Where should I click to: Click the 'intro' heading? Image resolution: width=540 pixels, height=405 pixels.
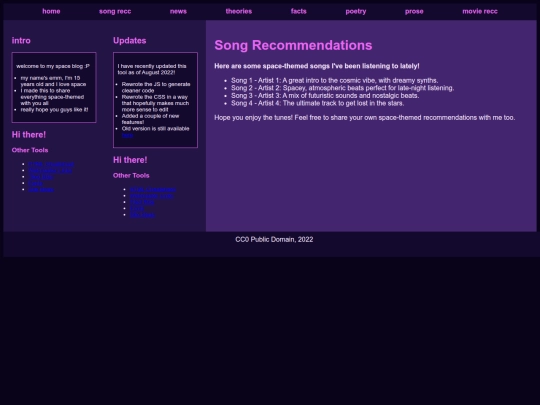[21, 41]
